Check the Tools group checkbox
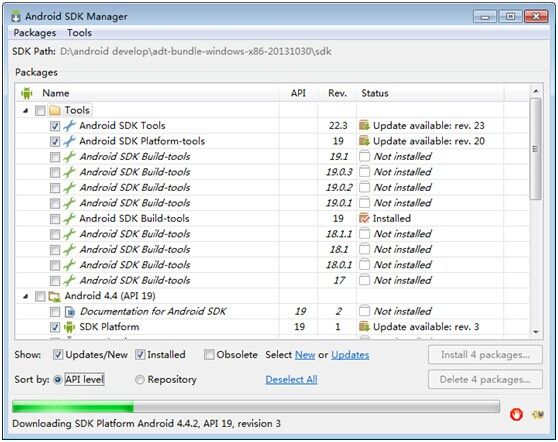Screen dimensions: 558x442 coord(40,111)
